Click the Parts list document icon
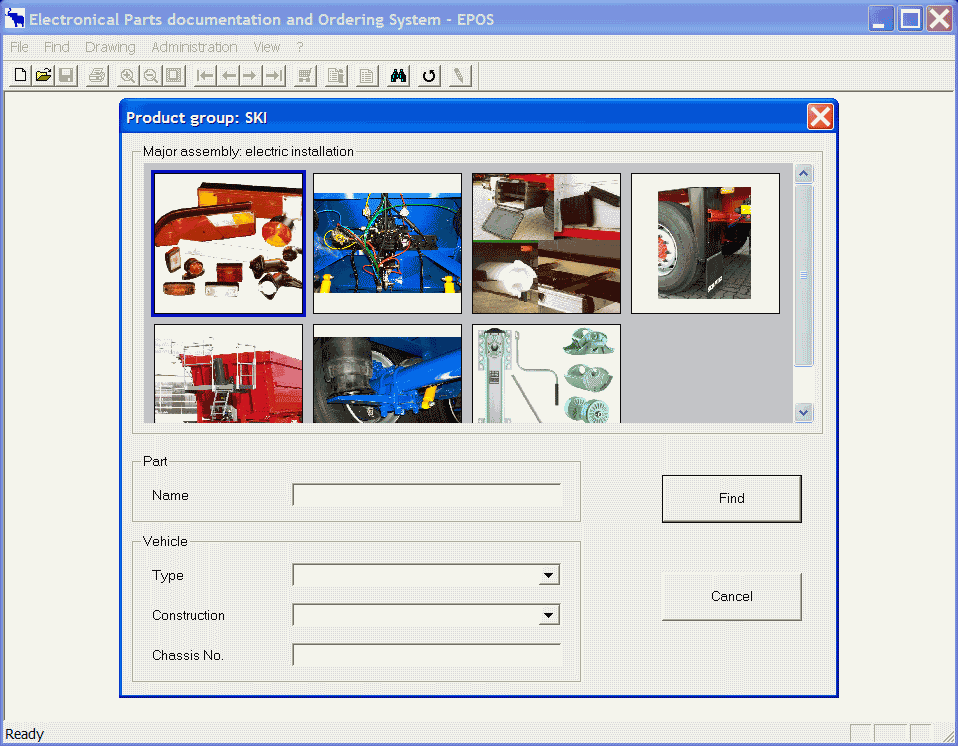Image resolution: width=958 pixels, height=746 pixels. 367,76
